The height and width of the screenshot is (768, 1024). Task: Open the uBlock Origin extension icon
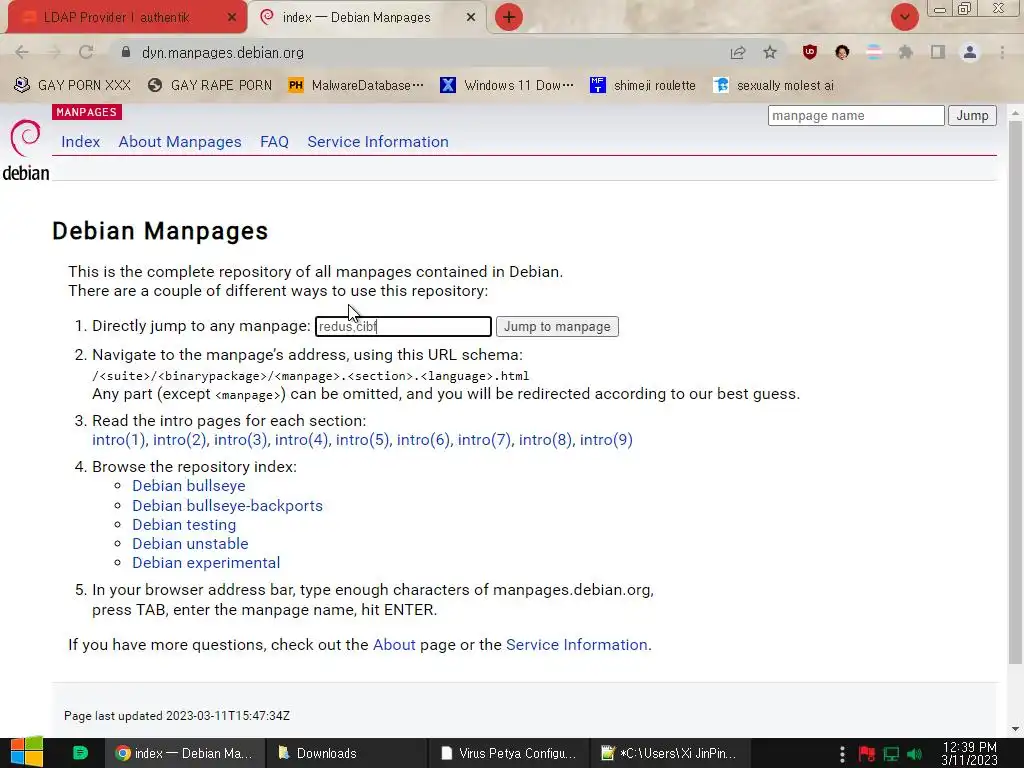point(810,52)
